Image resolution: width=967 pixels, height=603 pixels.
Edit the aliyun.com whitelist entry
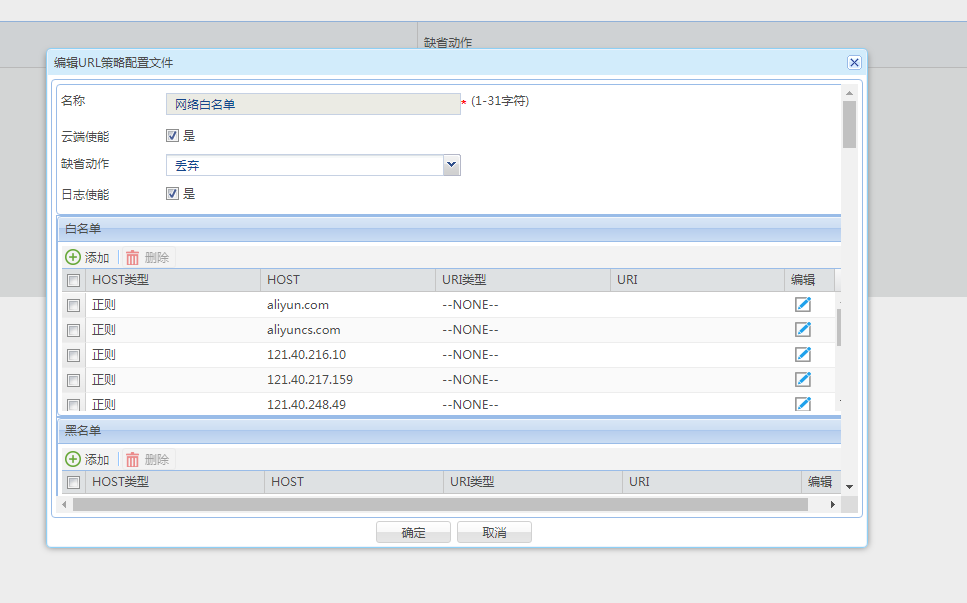point(802,305)
